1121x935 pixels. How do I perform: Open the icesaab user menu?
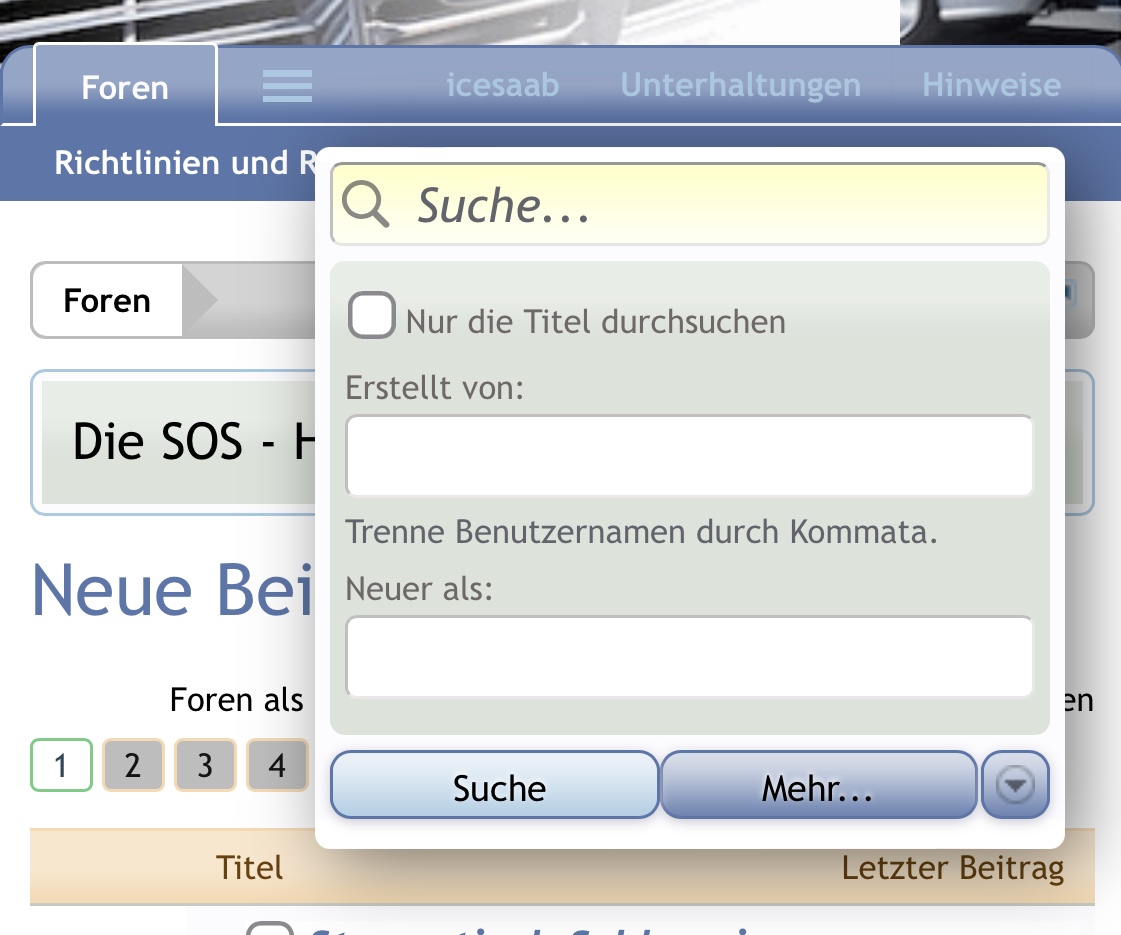(x=503, y=85)
